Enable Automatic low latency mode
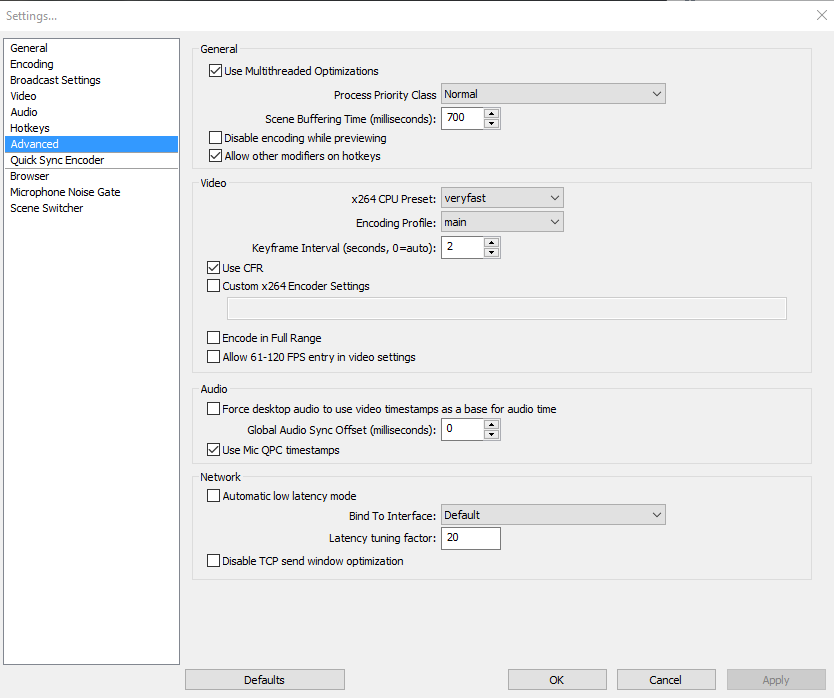This screenshot has width=834, height=698. coord(213,496)
